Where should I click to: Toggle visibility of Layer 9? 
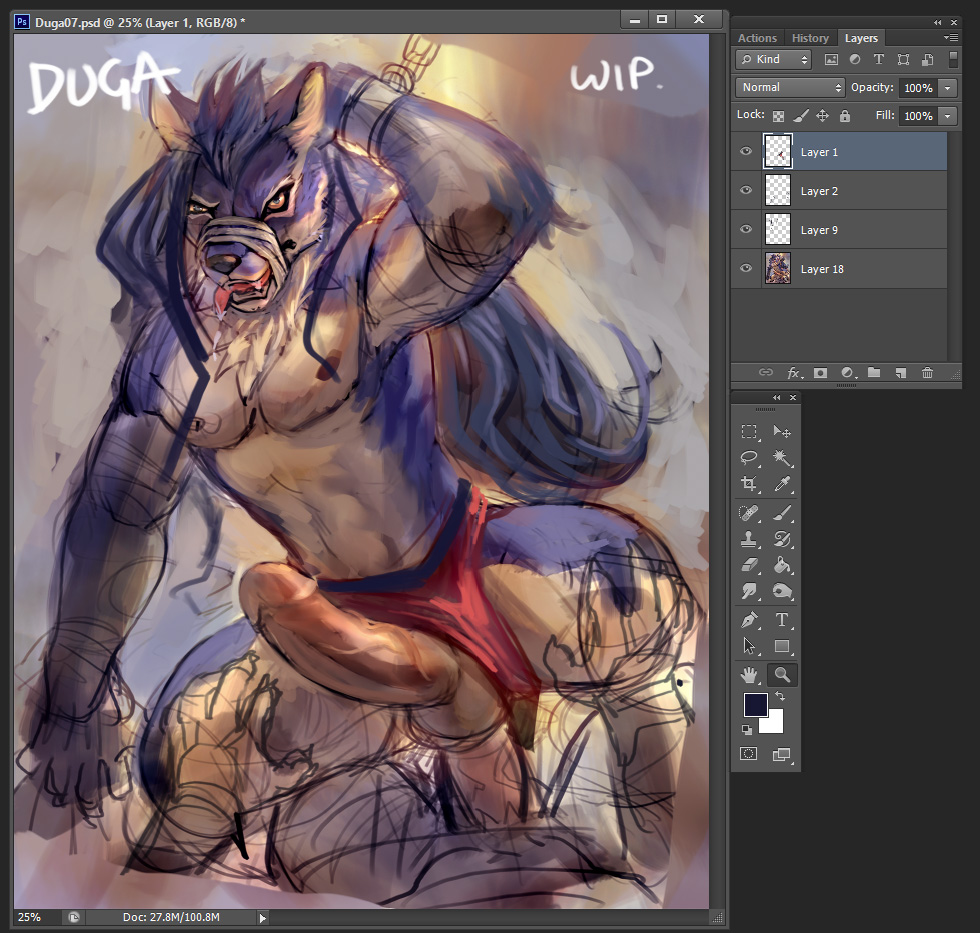point(746,229)
